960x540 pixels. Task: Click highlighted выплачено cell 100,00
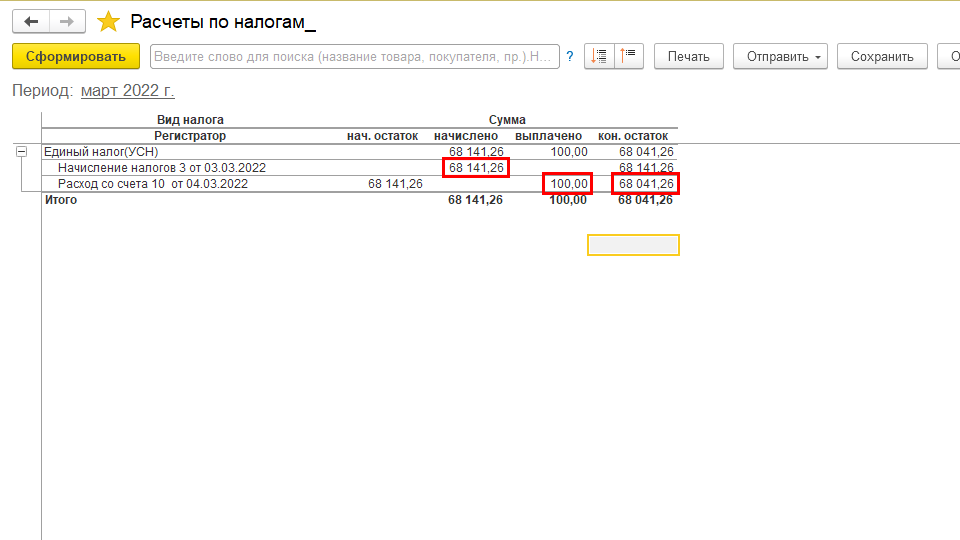coord(567,184)
